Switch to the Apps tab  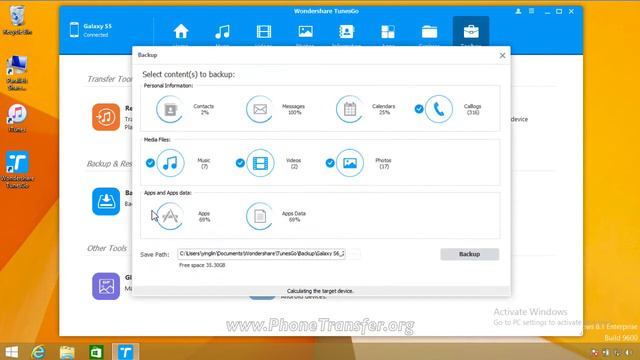pos(388,32)
